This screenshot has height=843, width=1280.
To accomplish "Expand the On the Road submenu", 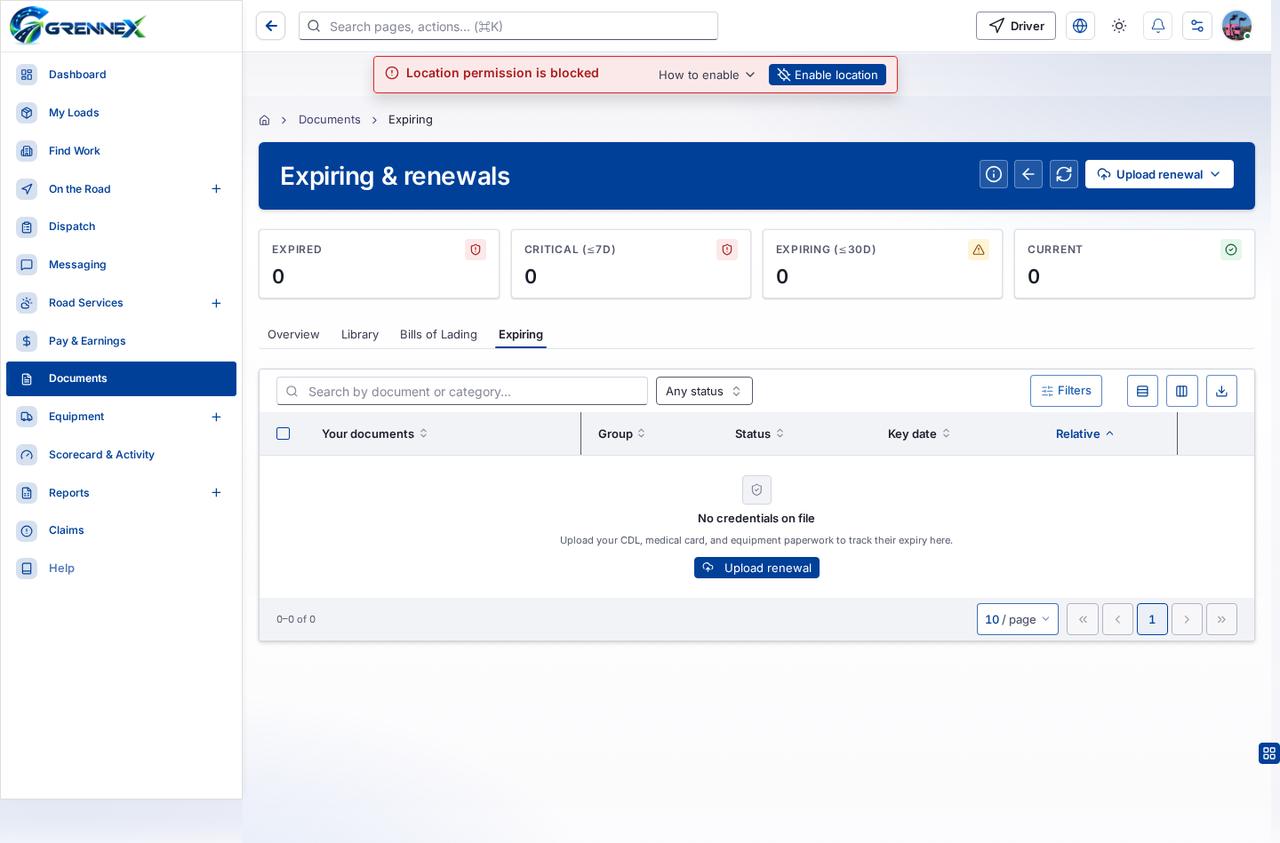I will (216, 189).
